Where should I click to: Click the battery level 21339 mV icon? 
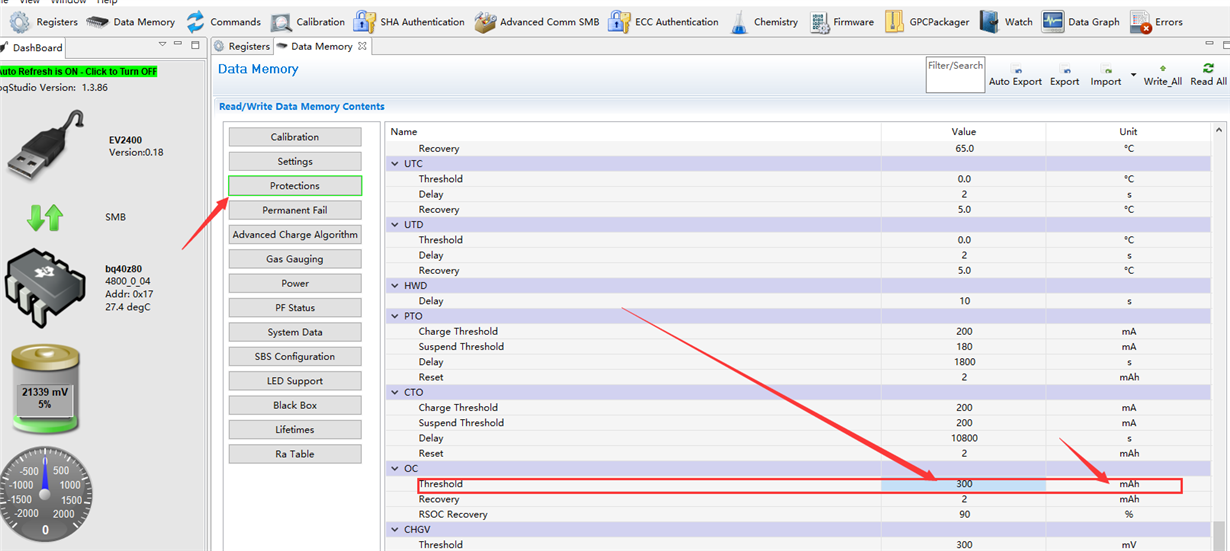44,387
